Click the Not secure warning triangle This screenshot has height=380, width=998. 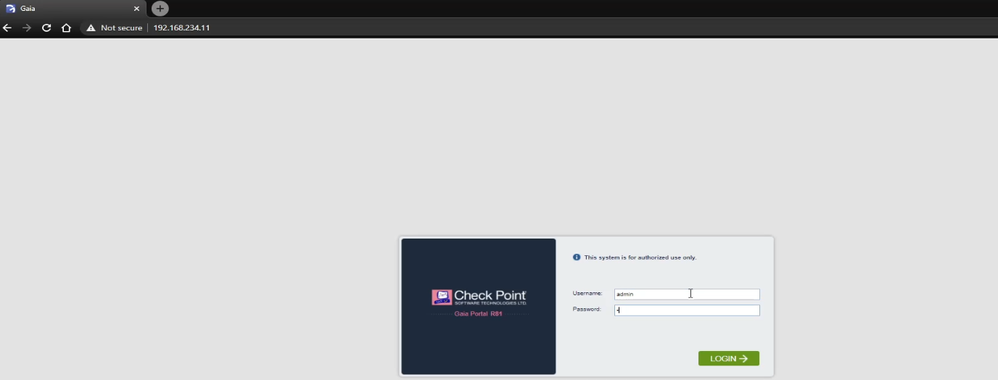pyautogui.click(x=91, y=28)
